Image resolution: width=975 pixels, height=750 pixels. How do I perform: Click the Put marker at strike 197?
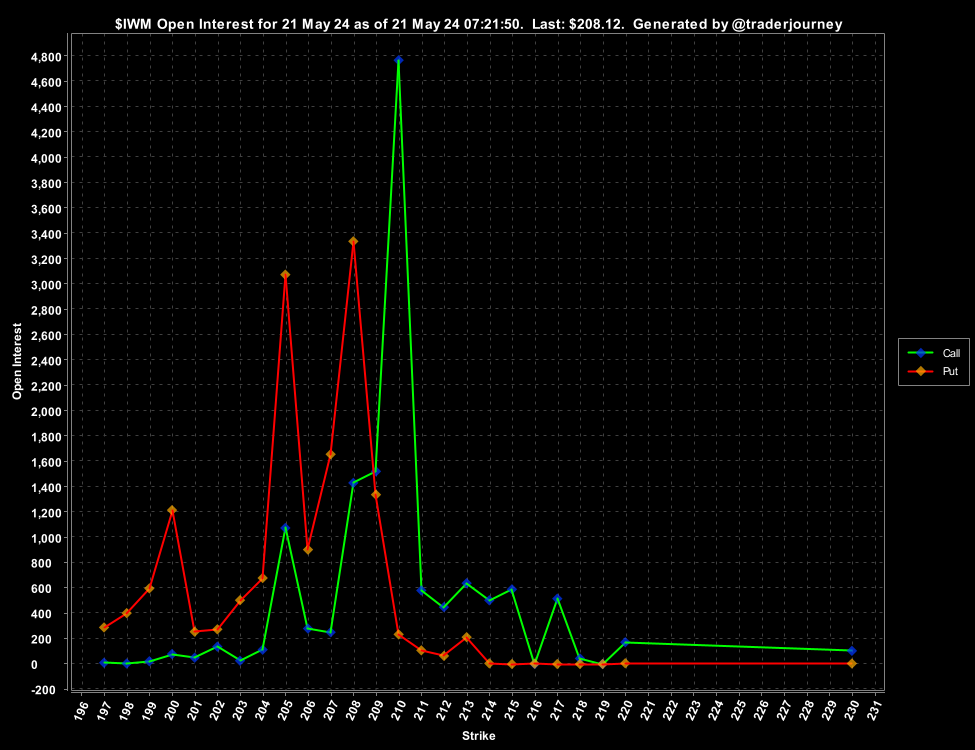click(x=104, y=627)
